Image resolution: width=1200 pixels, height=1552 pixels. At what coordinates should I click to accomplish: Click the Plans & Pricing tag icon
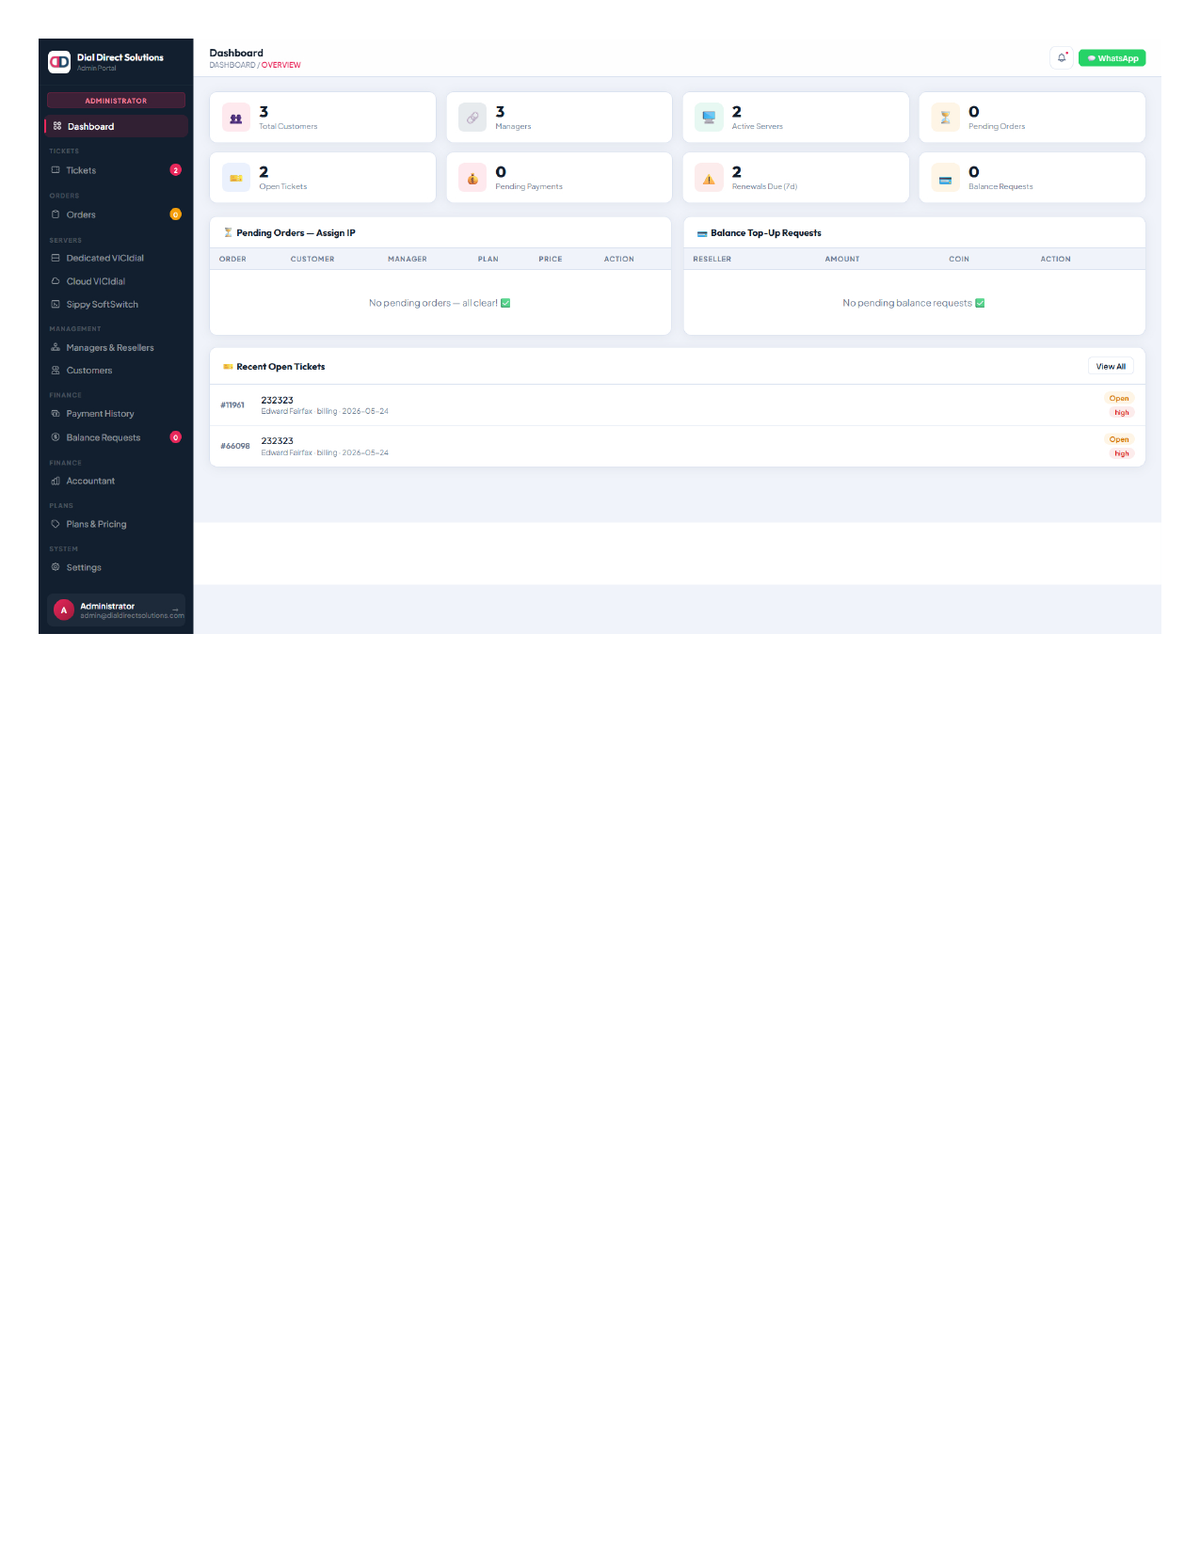coord(55,524)
